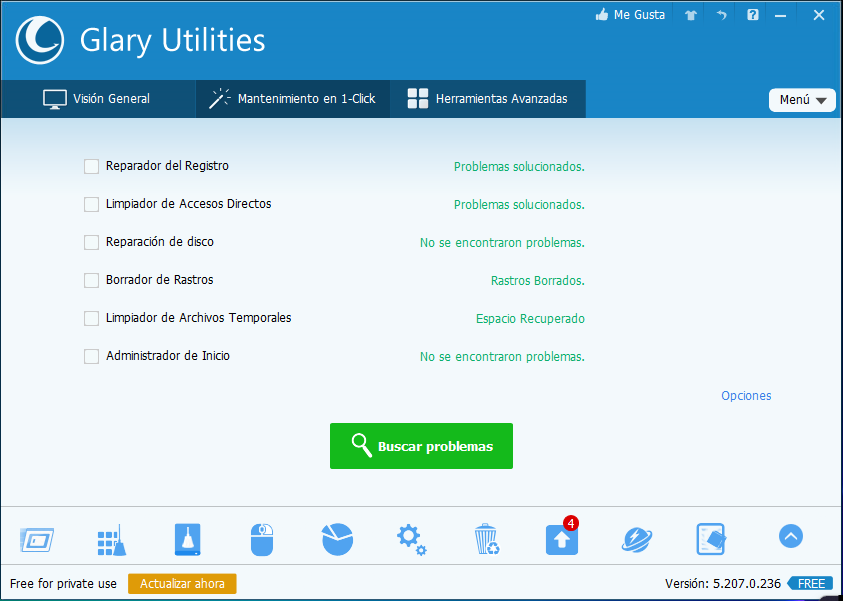Image resolution: width=843 pixels, height=601 pixels.
Task: Open the gears process manager icon
Action: (x=412, y=540)
